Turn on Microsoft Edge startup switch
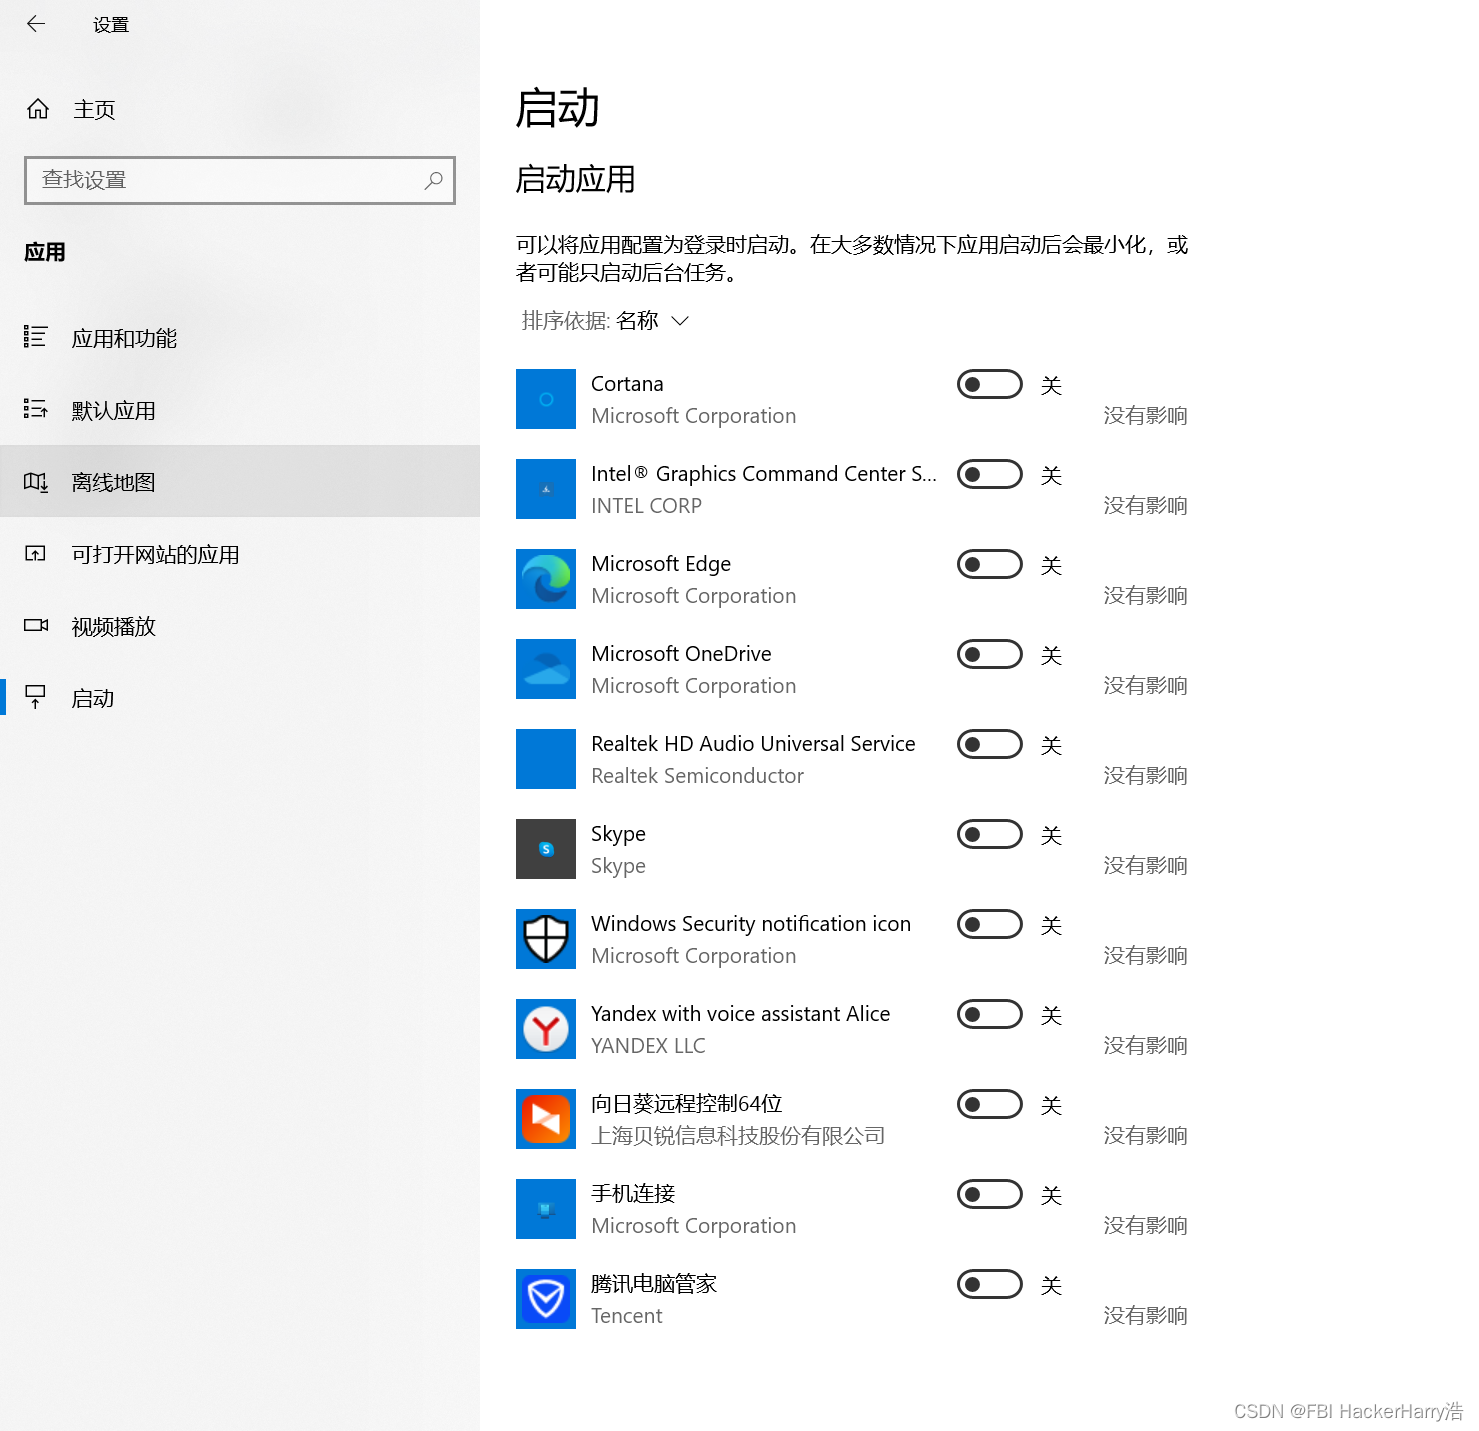 point(990,564)
